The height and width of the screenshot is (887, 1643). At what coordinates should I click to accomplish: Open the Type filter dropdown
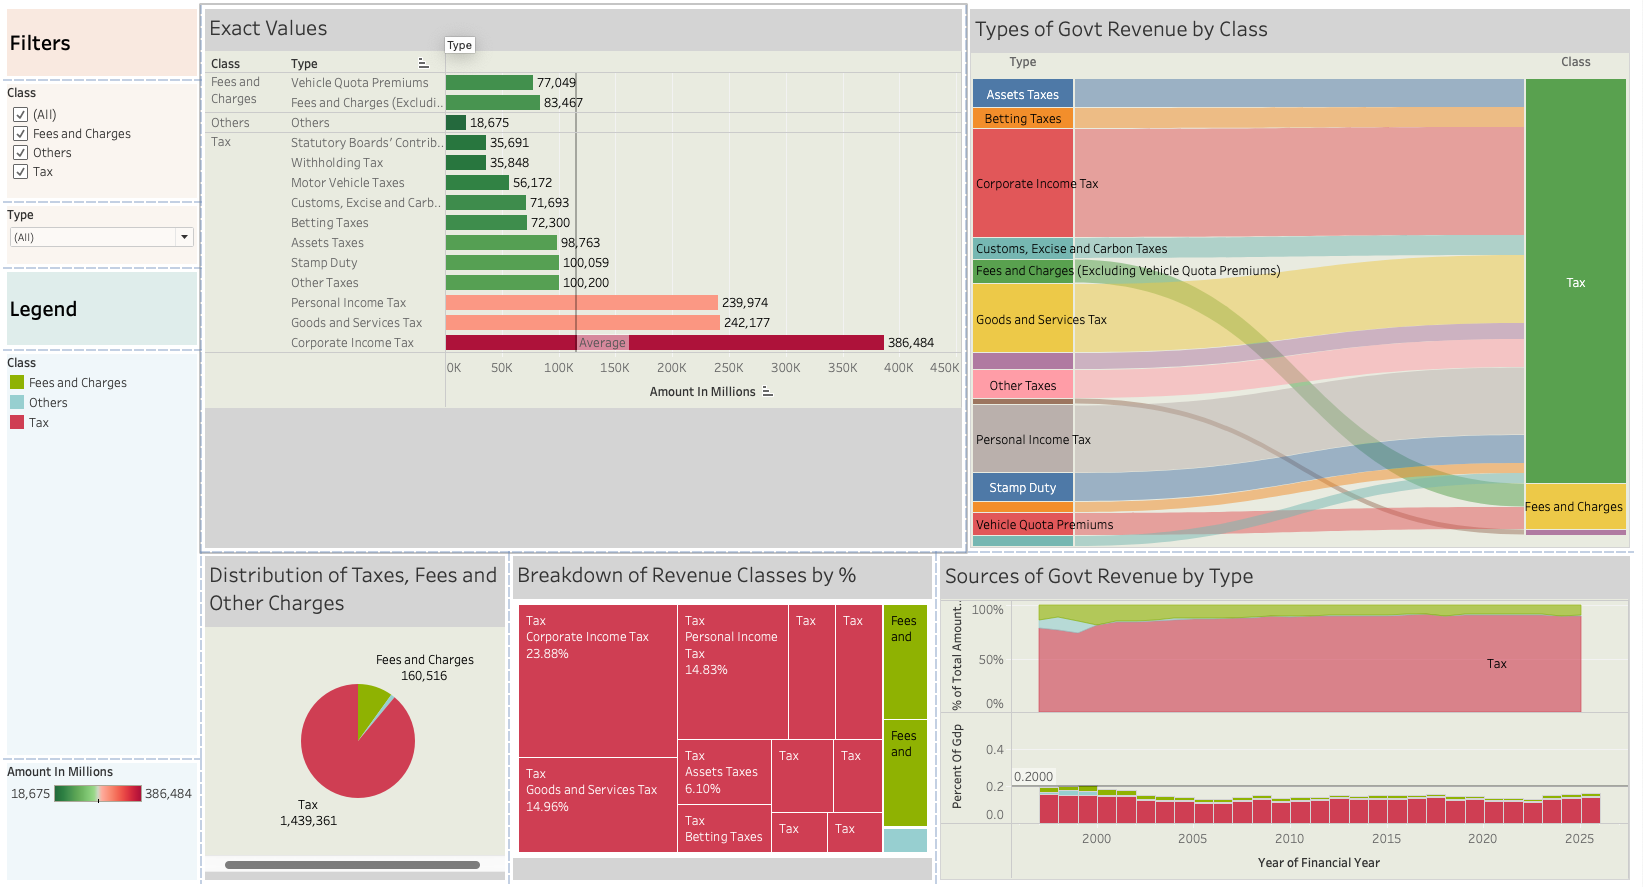(x=184, y=237)
